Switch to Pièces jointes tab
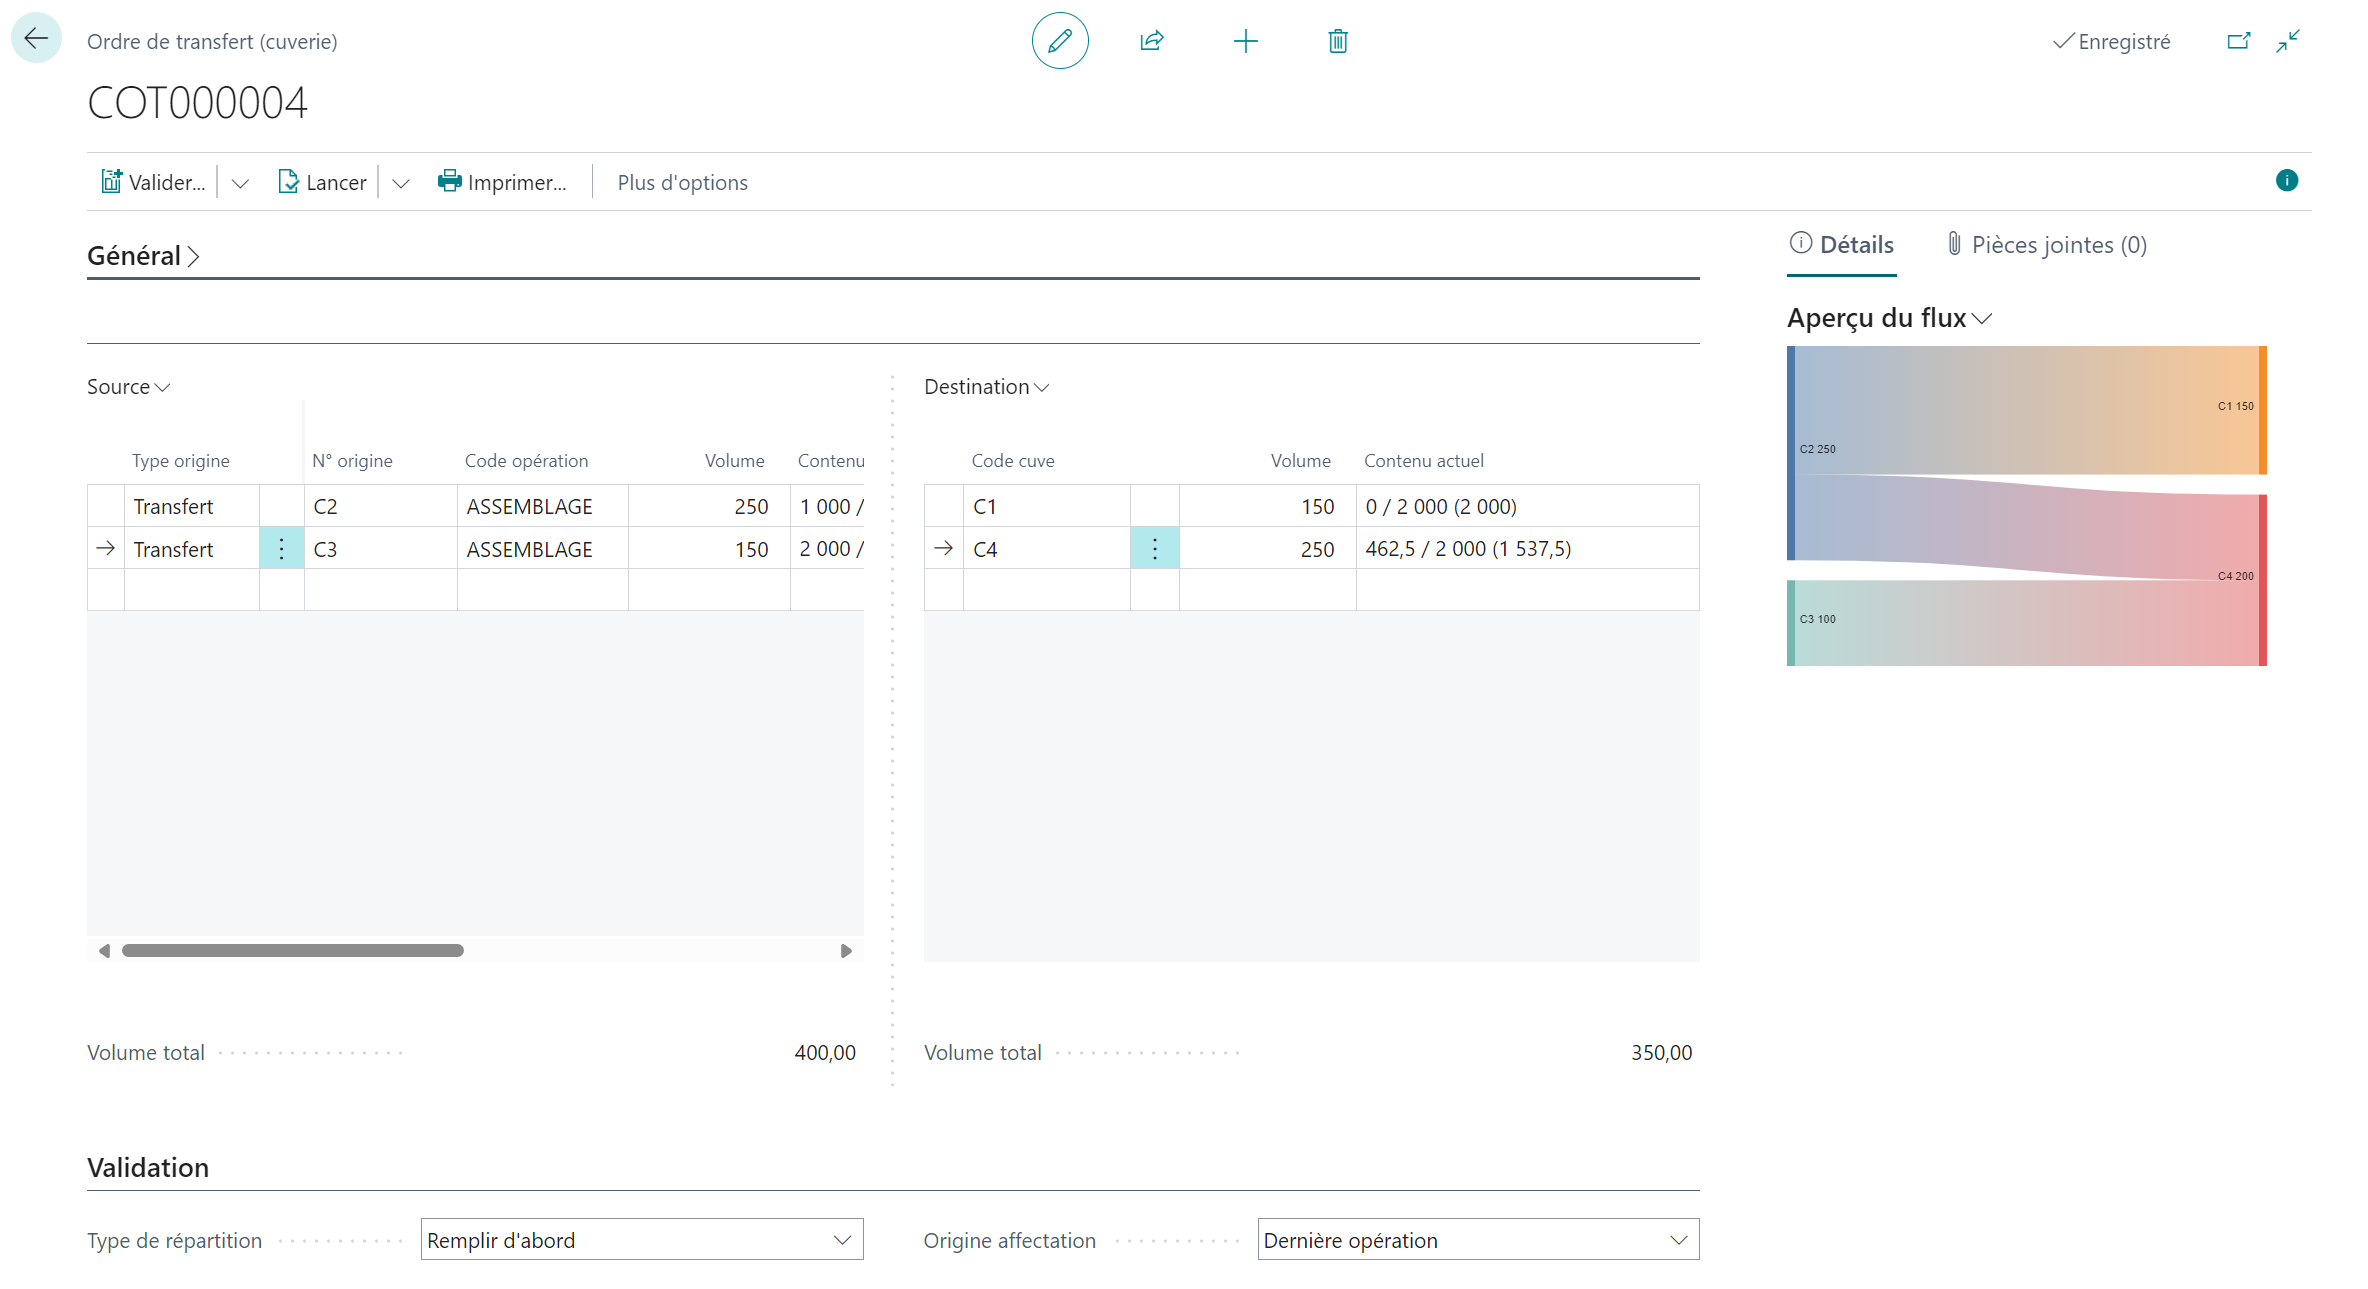The height and width of the screenshot is (1289, 2368). [x=2046, y=245]
